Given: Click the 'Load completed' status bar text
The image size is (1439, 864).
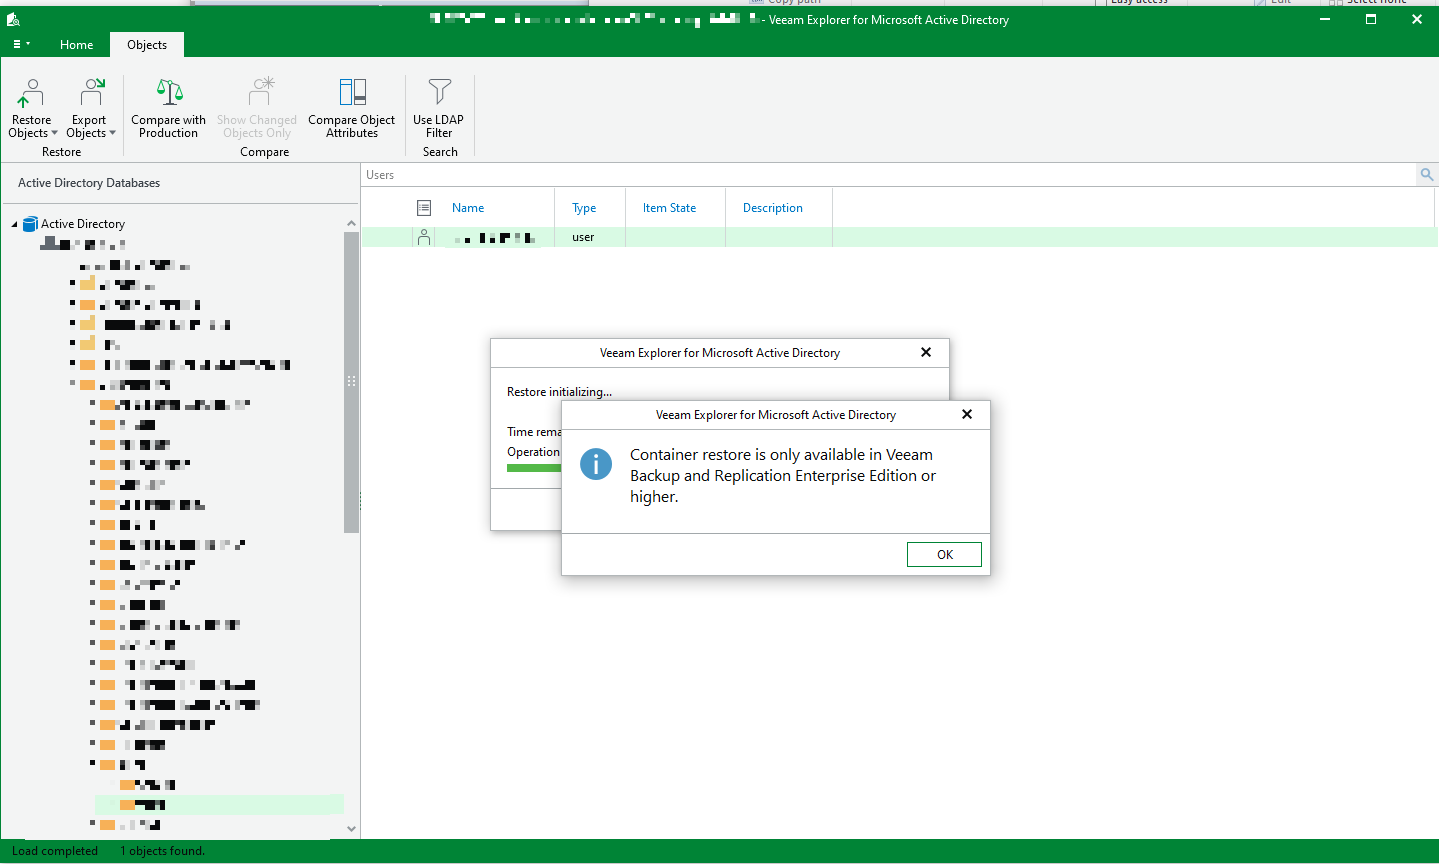Looking at the screenshot, I should pyautogui.click(x=55, y=851).
